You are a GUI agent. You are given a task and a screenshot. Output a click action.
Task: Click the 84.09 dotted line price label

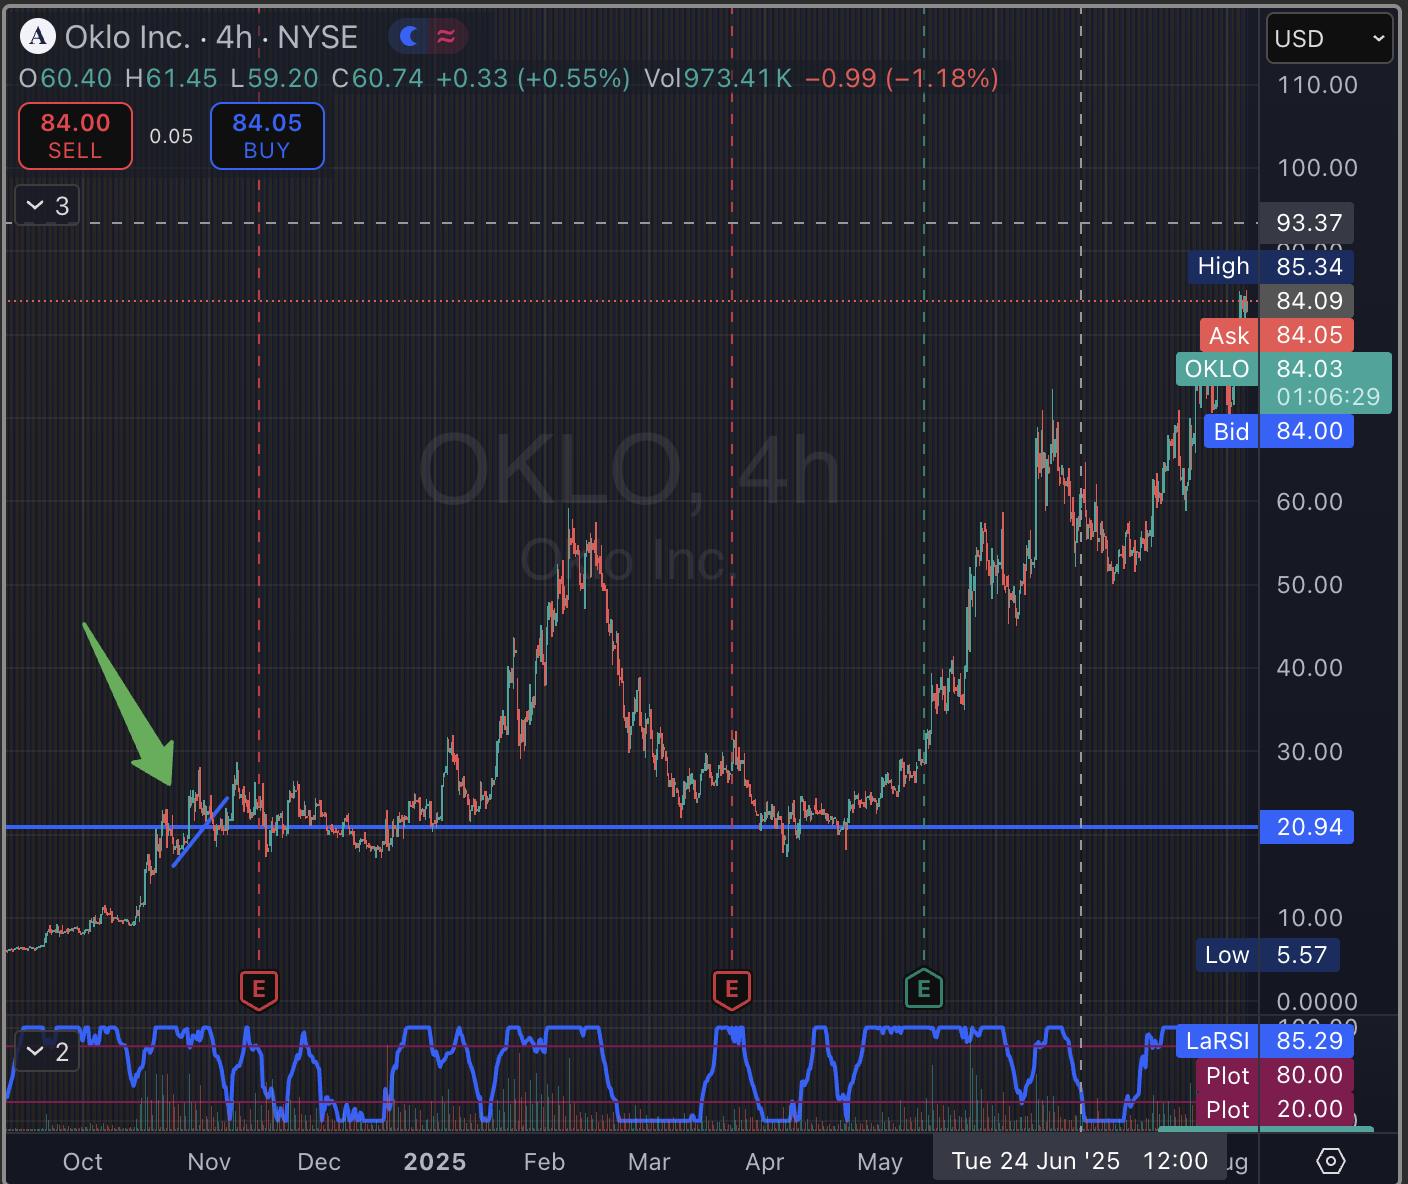coord(1308,301)
